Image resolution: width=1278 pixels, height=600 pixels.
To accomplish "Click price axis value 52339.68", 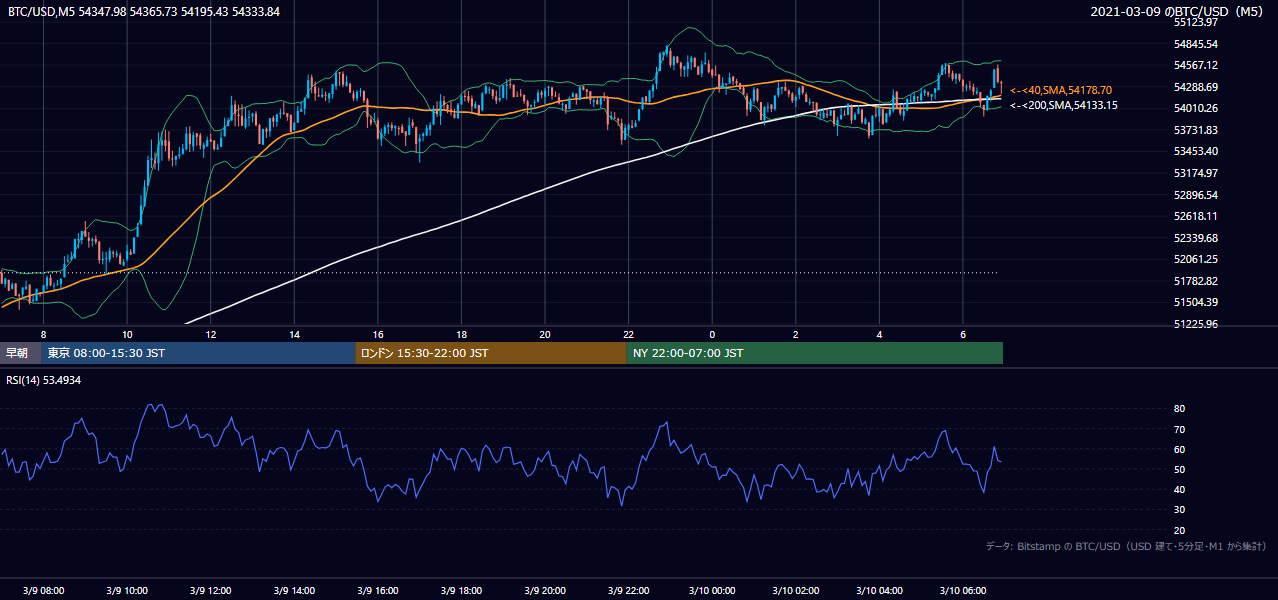I will [x=1196, y=238].
